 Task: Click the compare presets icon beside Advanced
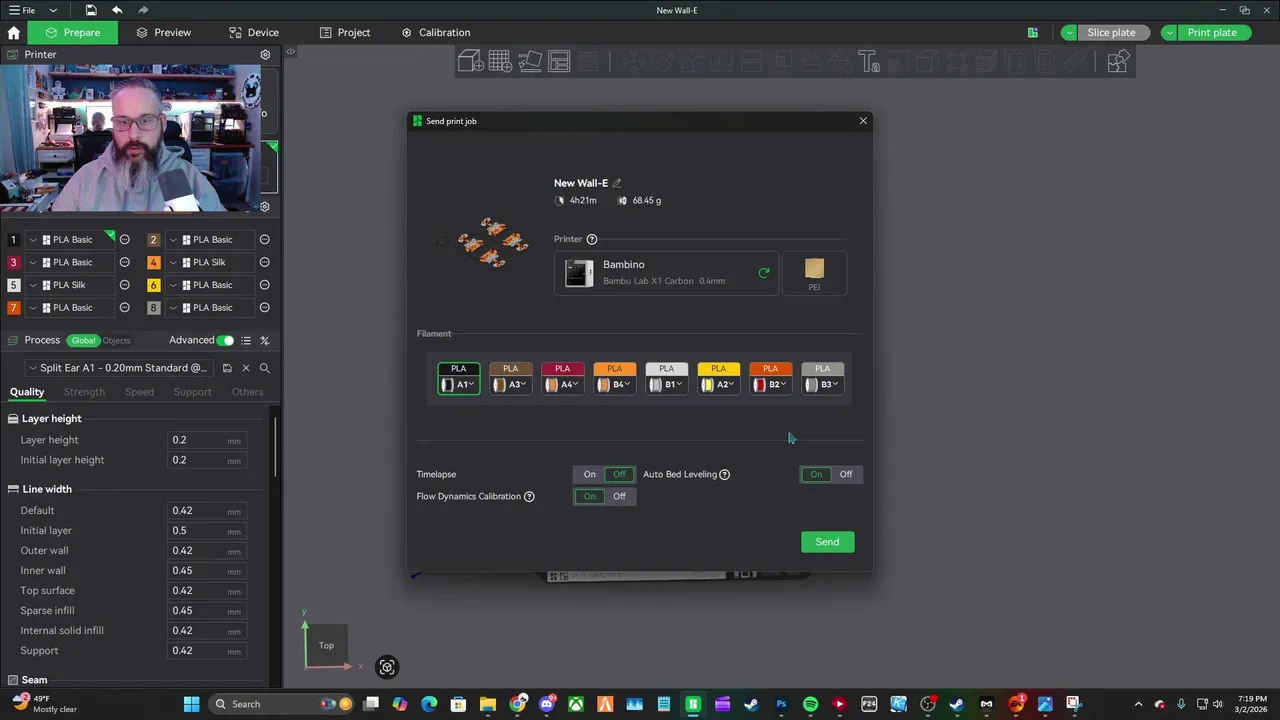(264, 340)
